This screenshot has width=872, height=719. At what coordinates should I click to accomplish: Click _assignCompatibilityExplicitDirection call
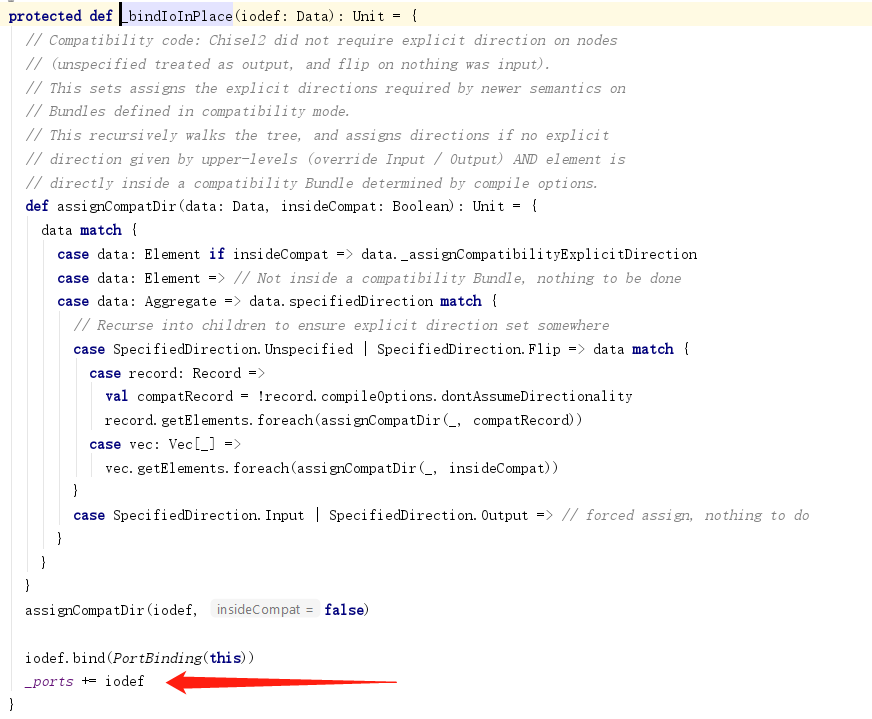[x=548, y=255]
